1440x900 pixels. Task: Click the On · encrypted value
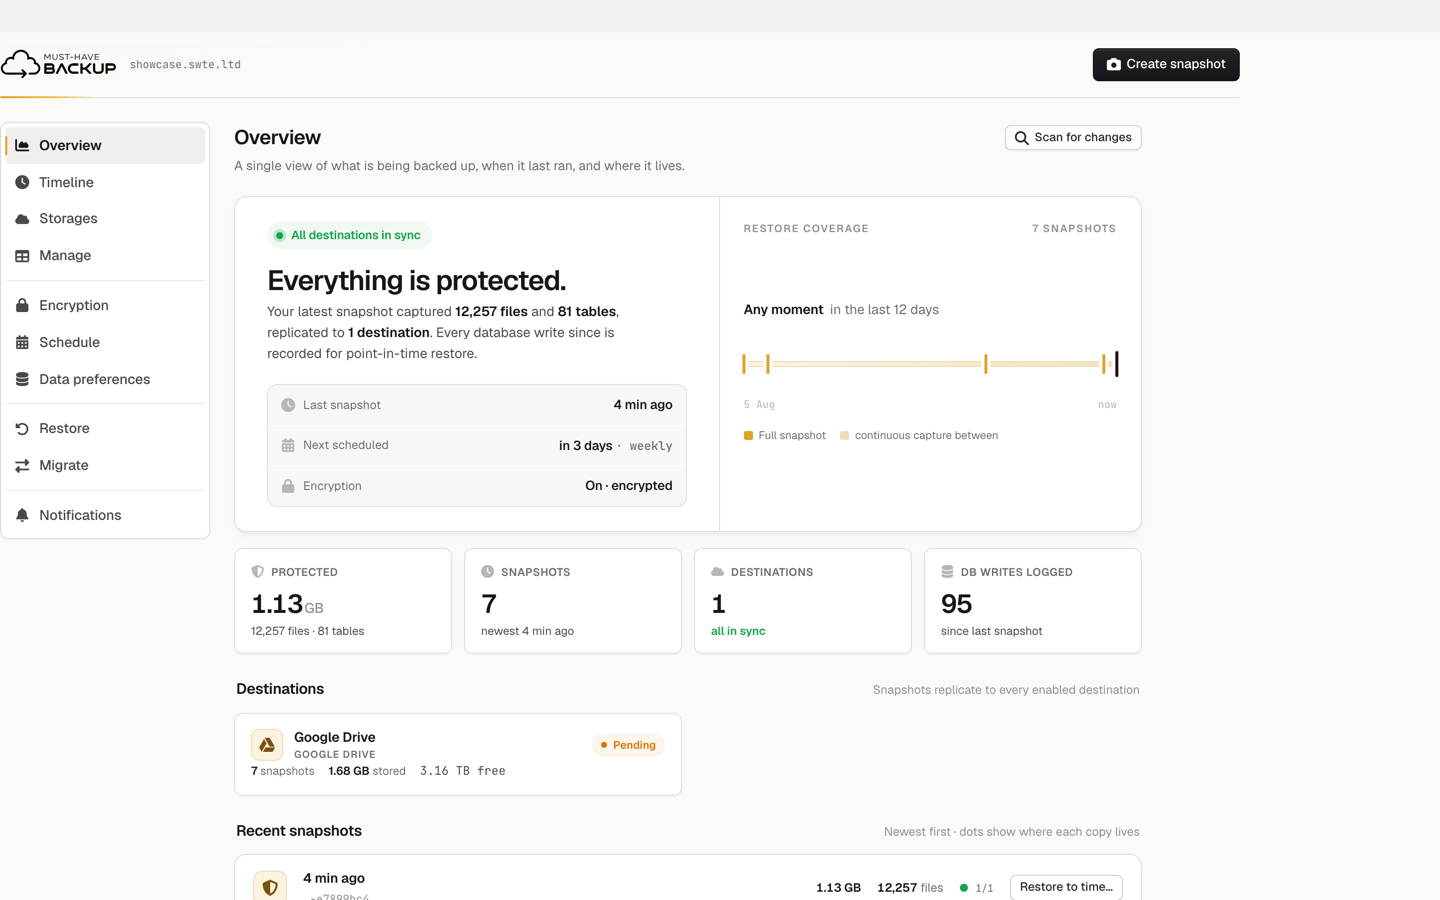point(629,486)
